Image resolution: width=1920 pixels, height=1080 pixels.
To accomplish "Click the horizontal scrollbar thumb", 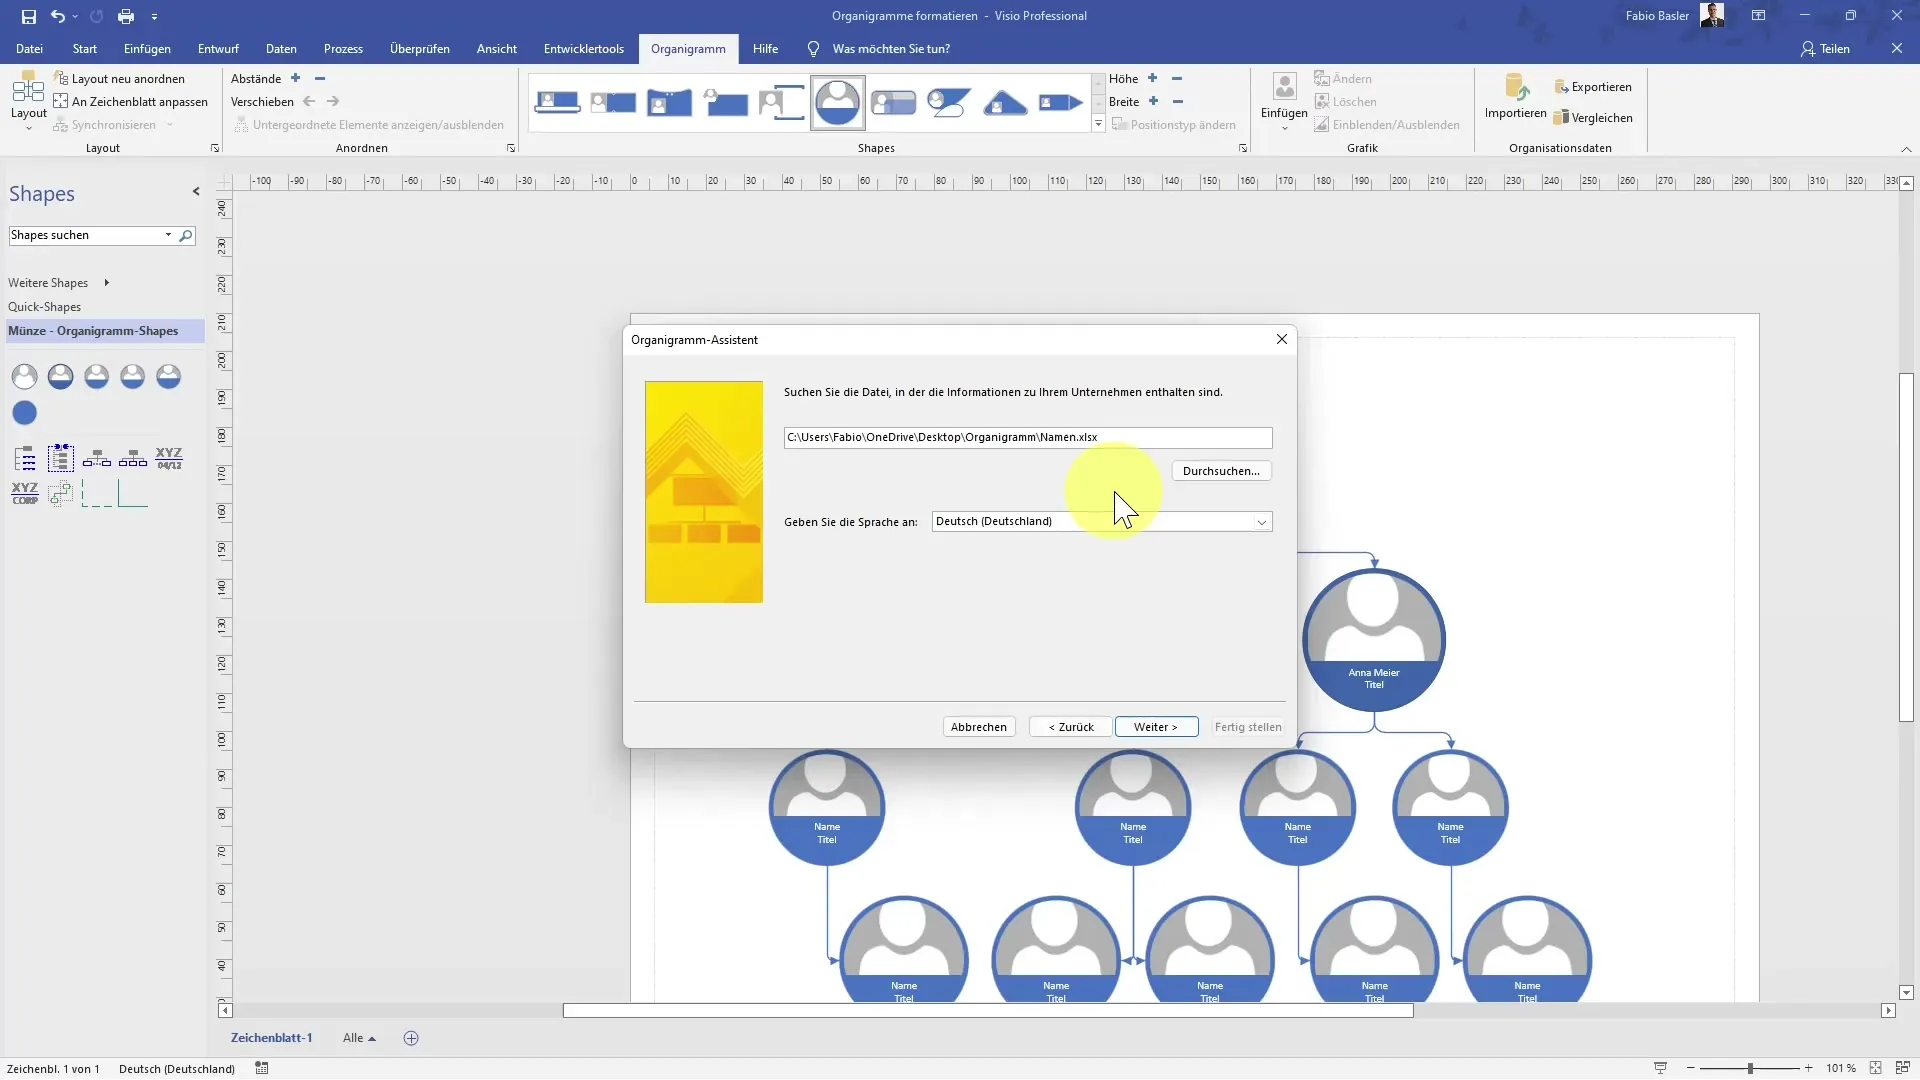I will 988,1011.
